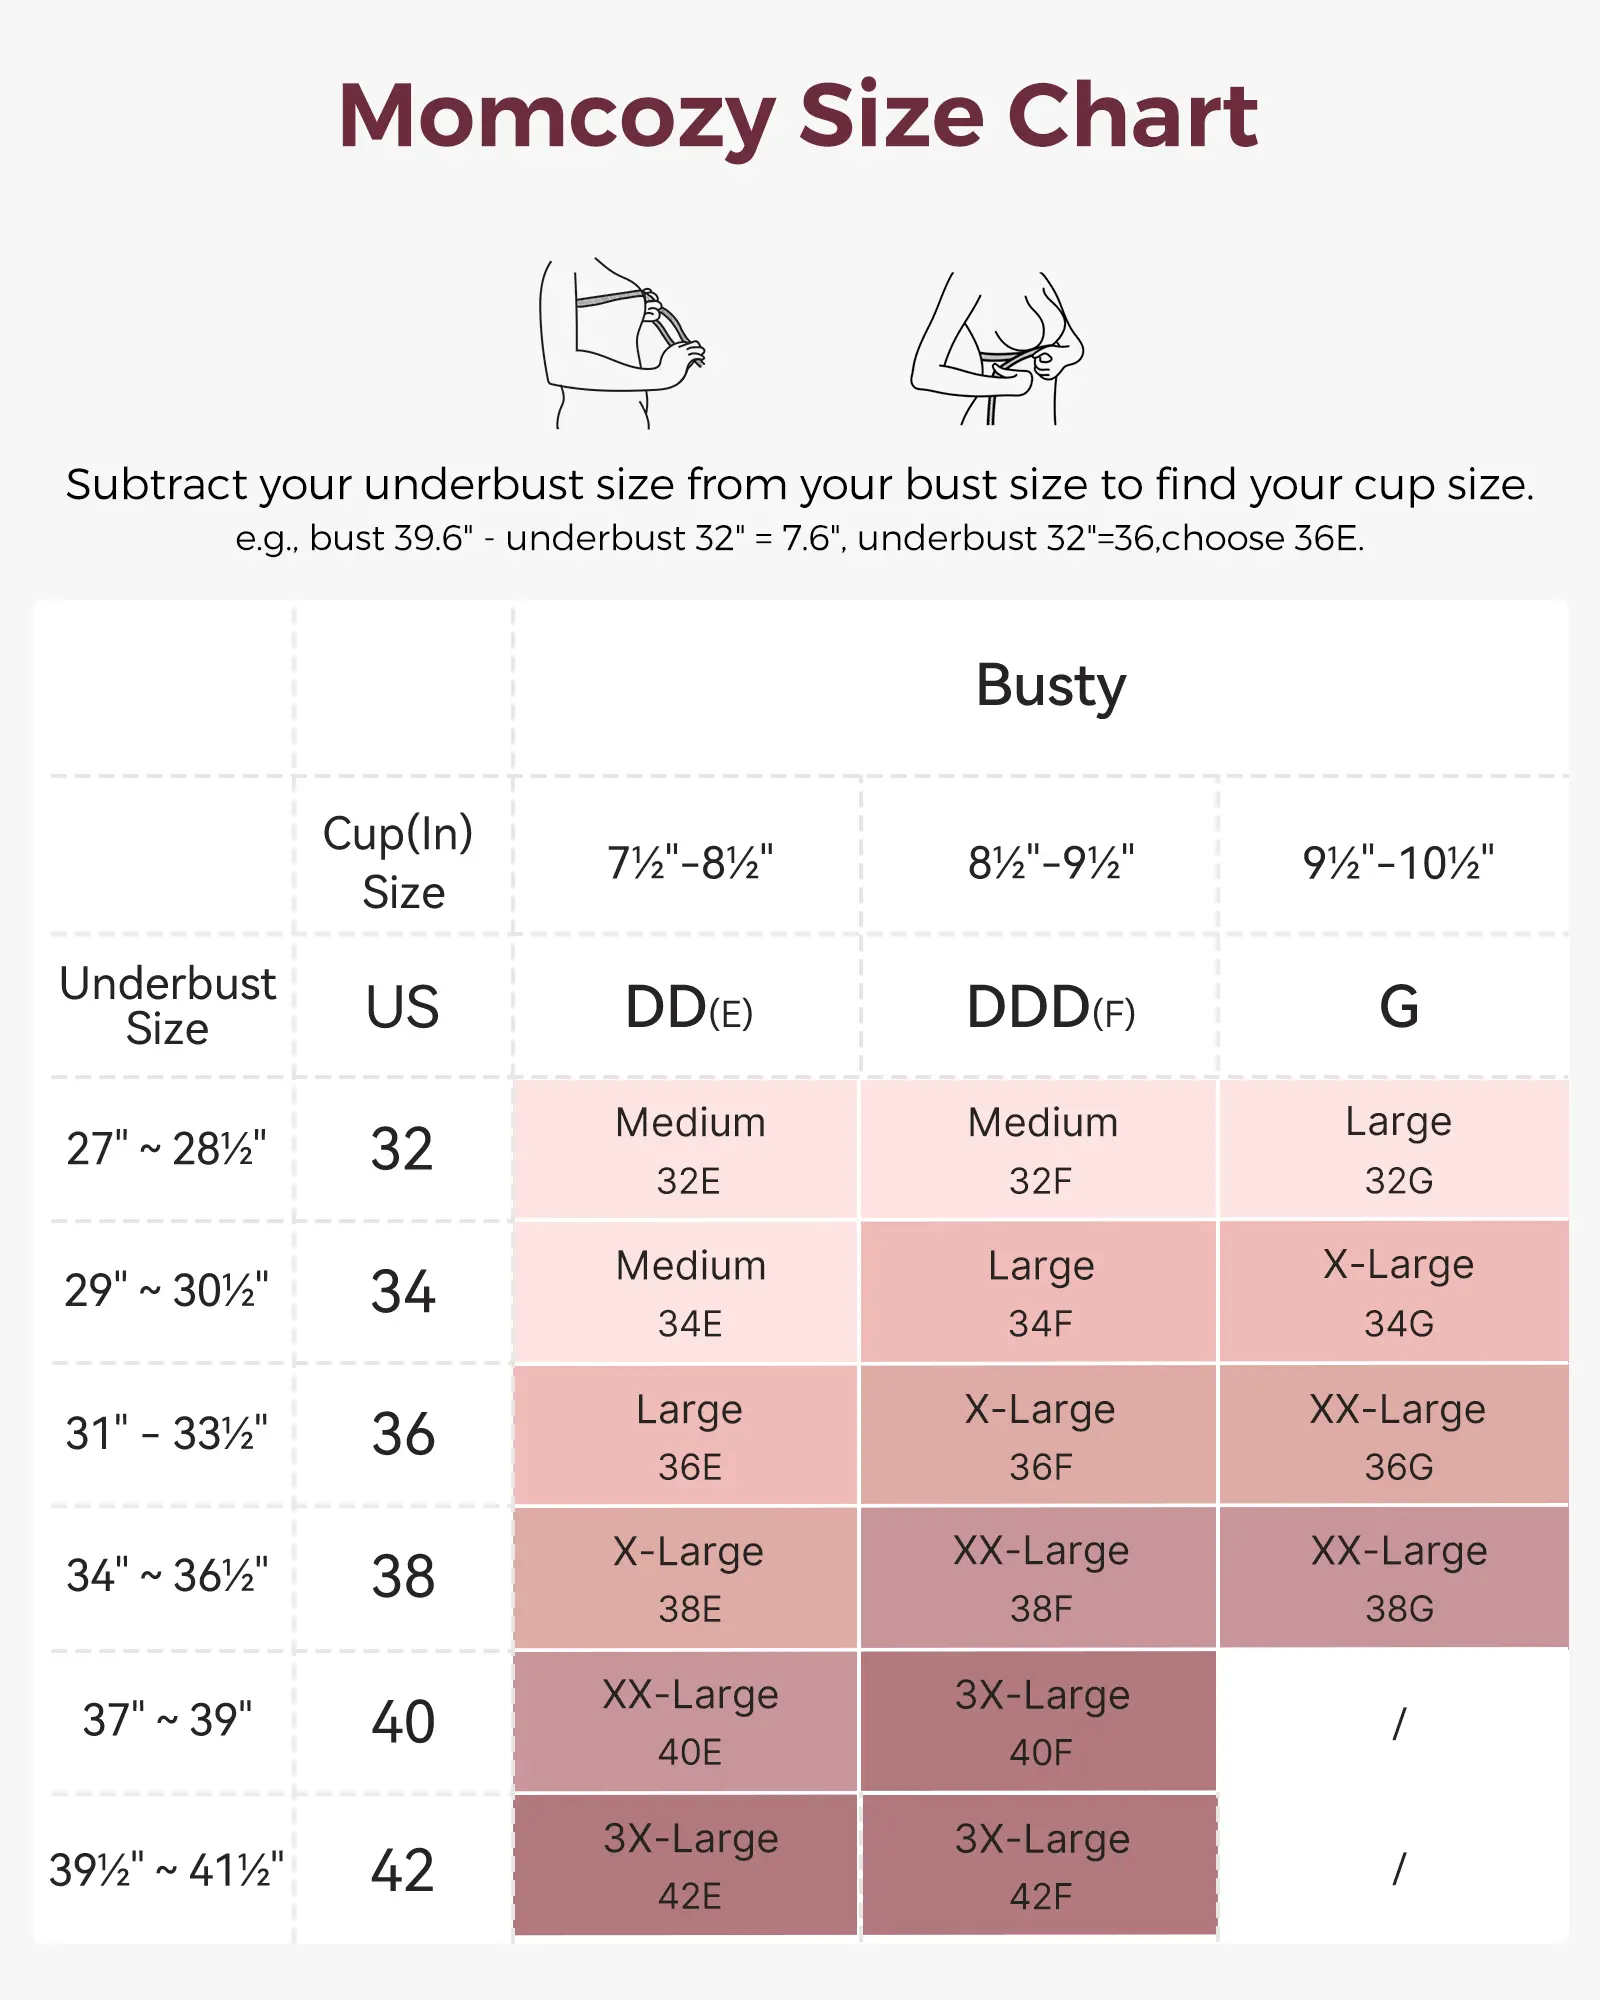Choose the Large 34F size cell
The height and width of the screenshot is (2000, 1600).
[x=1040, y=1293]
